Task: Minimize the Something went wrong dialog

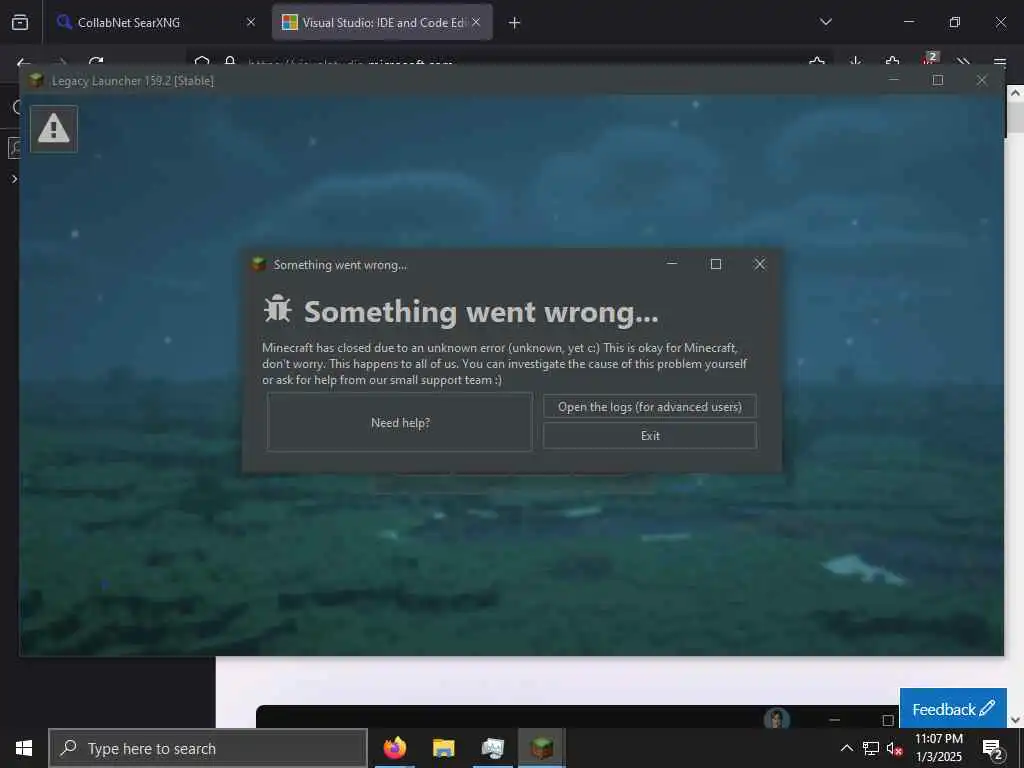Action: coord(672,264)
